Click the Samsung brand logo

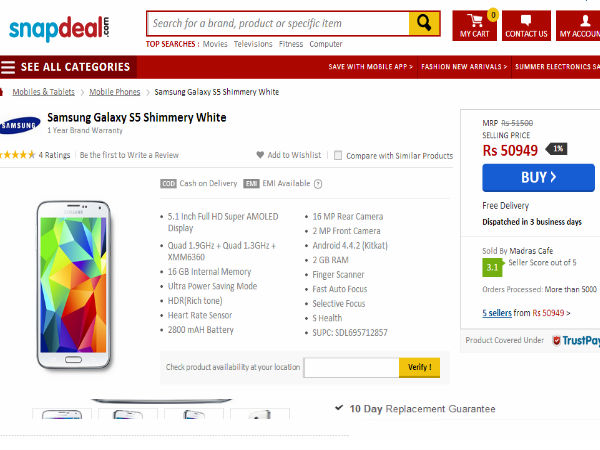[x=20, y=124]
